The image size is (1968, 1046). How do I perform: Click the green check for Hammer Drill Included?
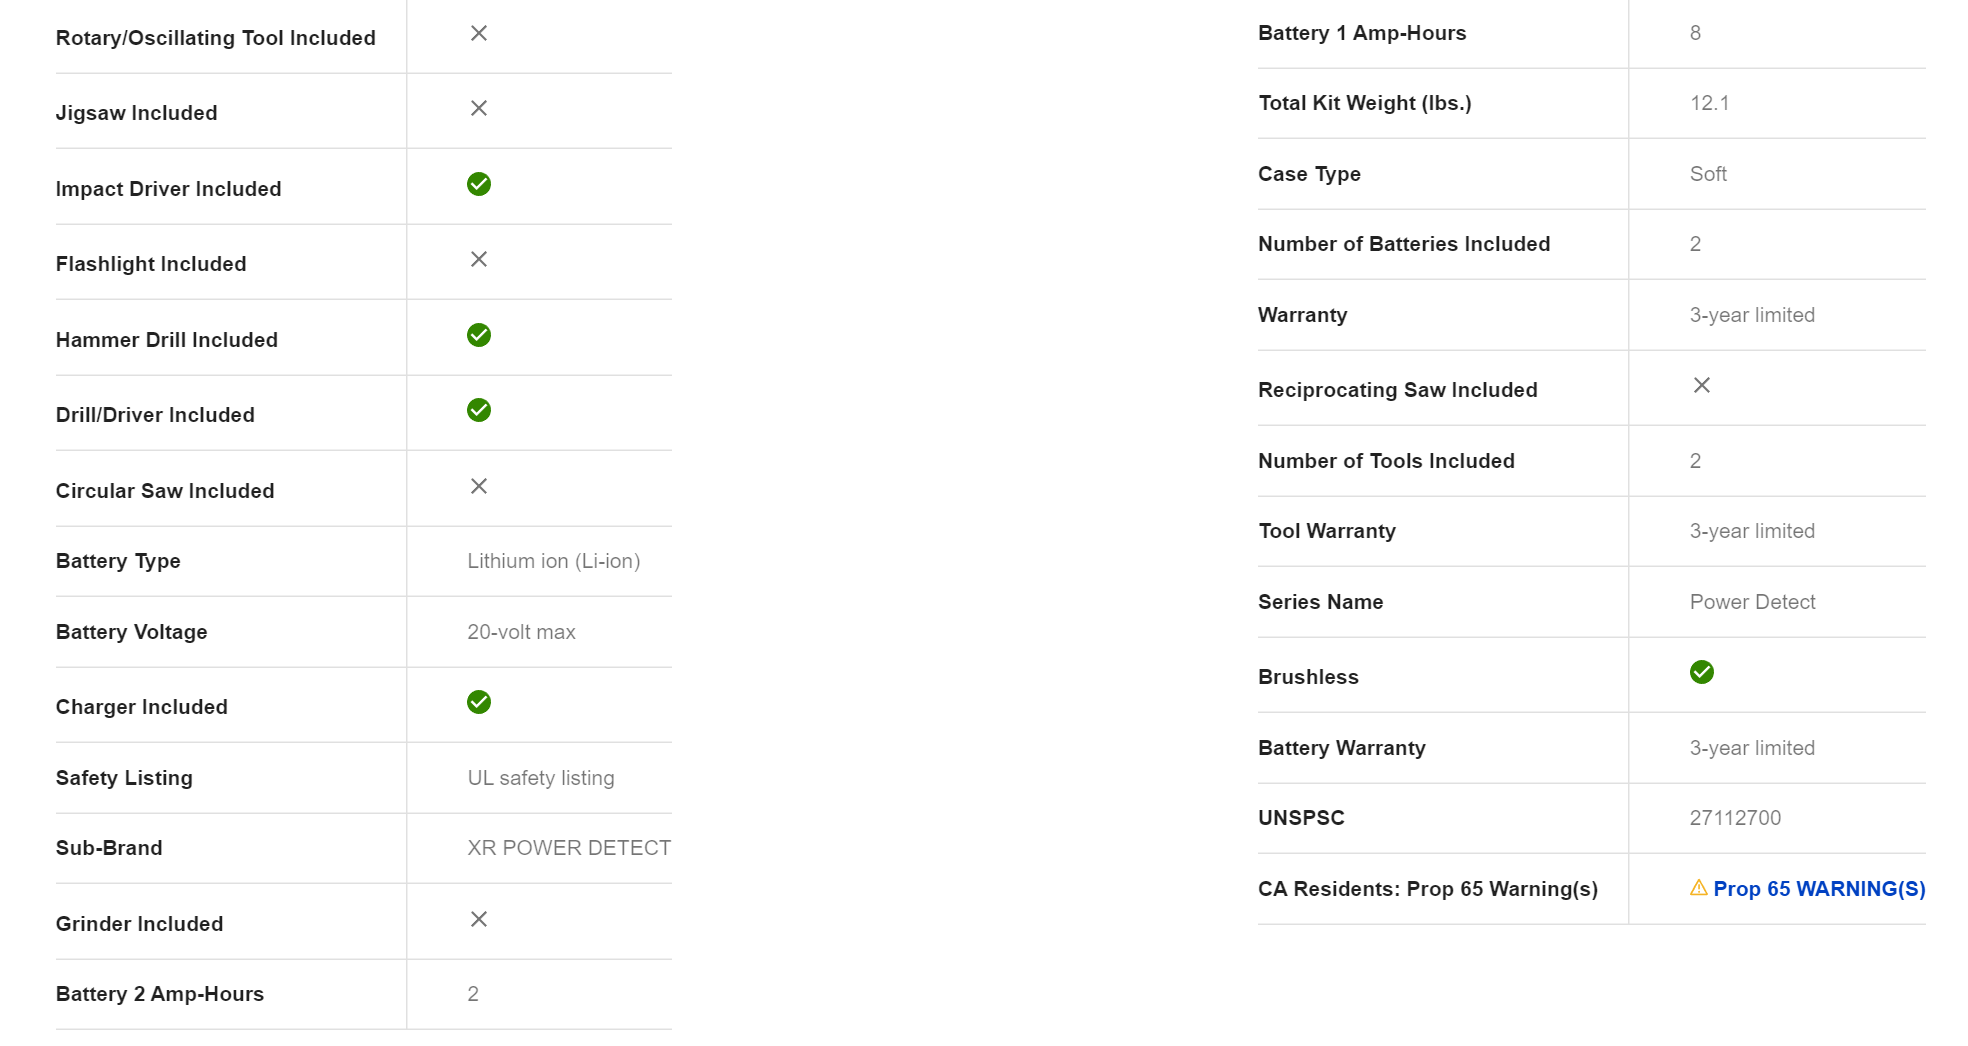point(479,335)
